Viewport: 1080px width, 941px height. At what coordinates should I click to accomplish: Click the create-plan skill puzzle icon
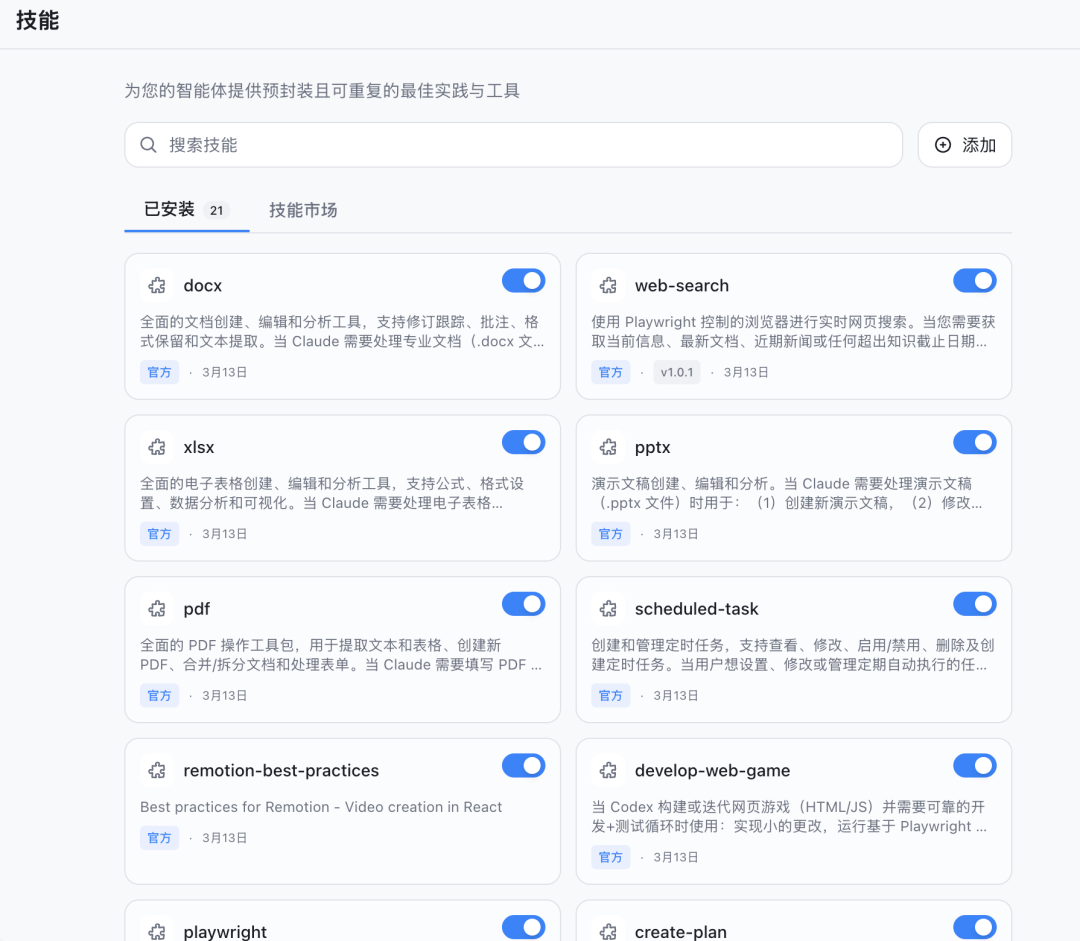(x=608, y=931)
